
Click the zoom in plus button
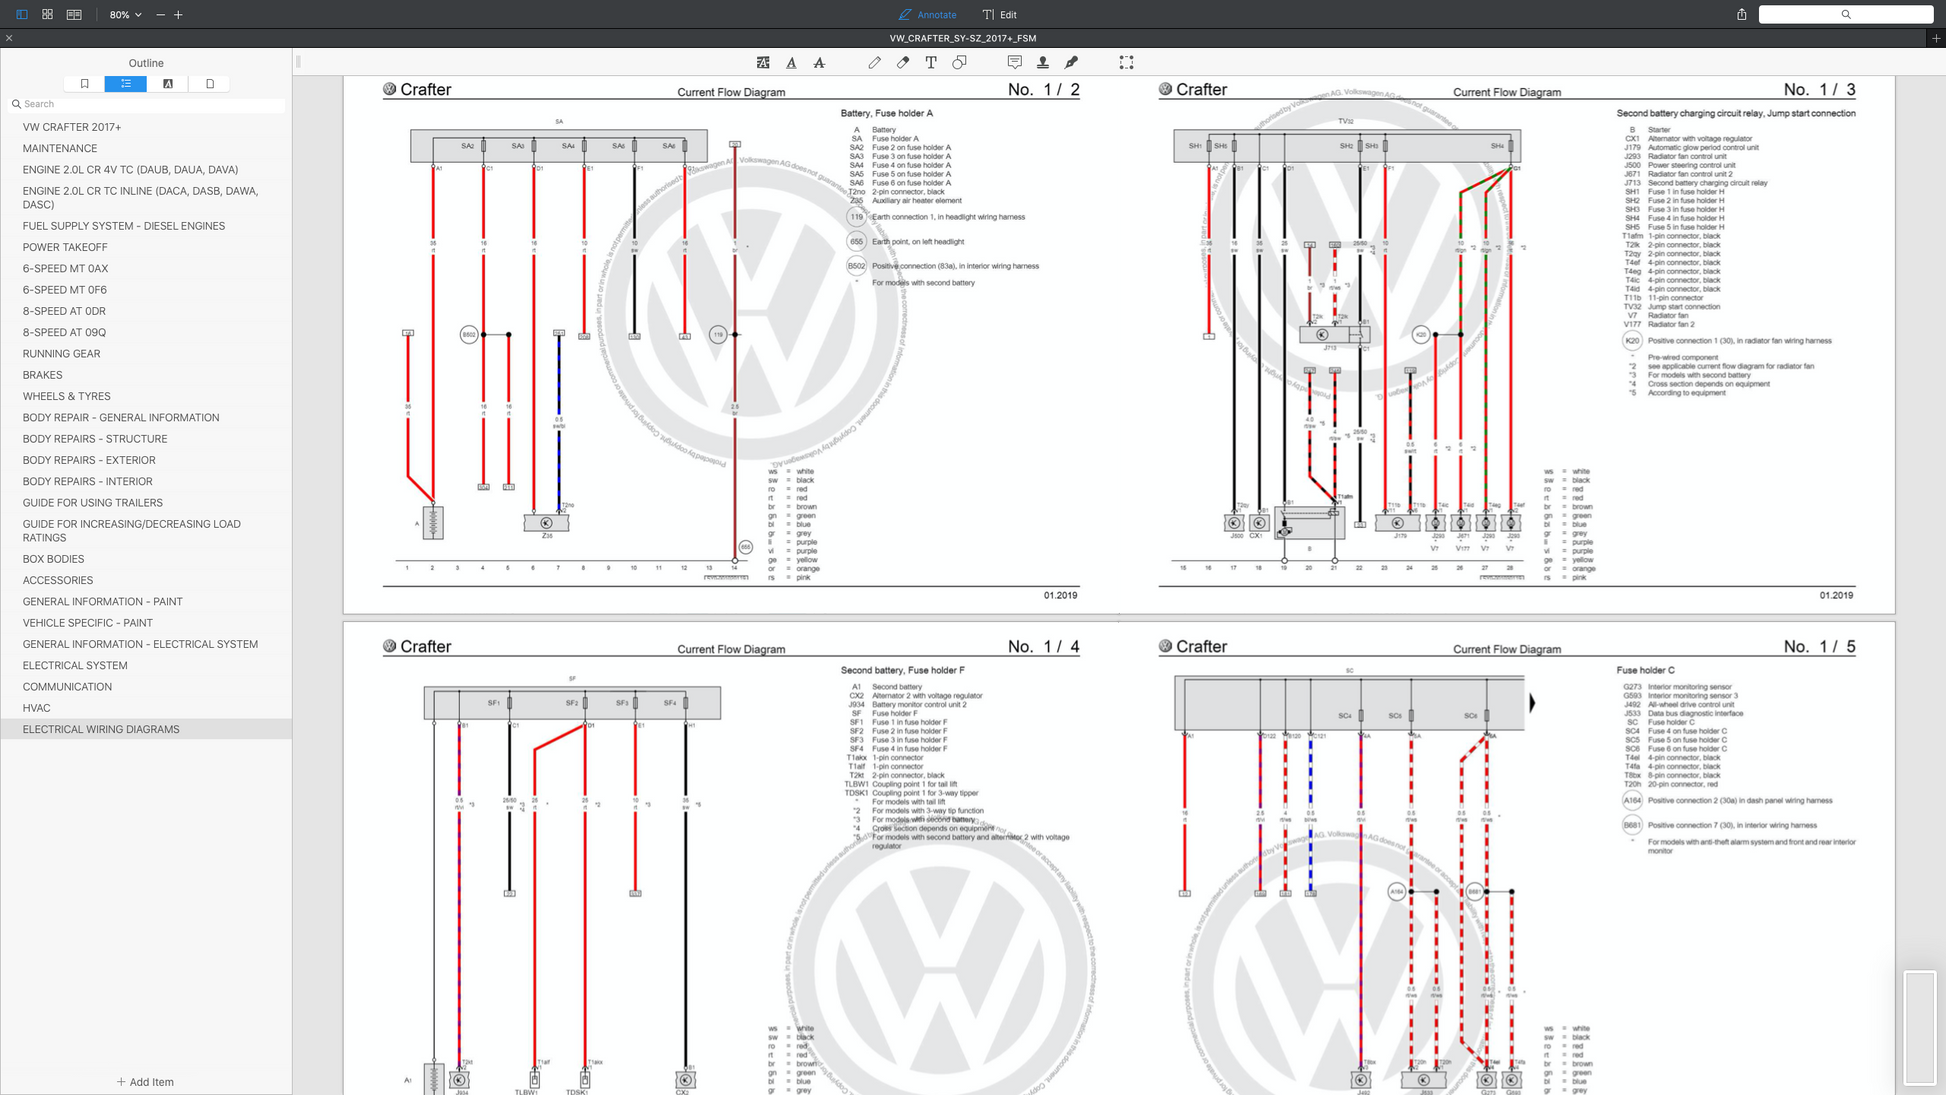178,14
